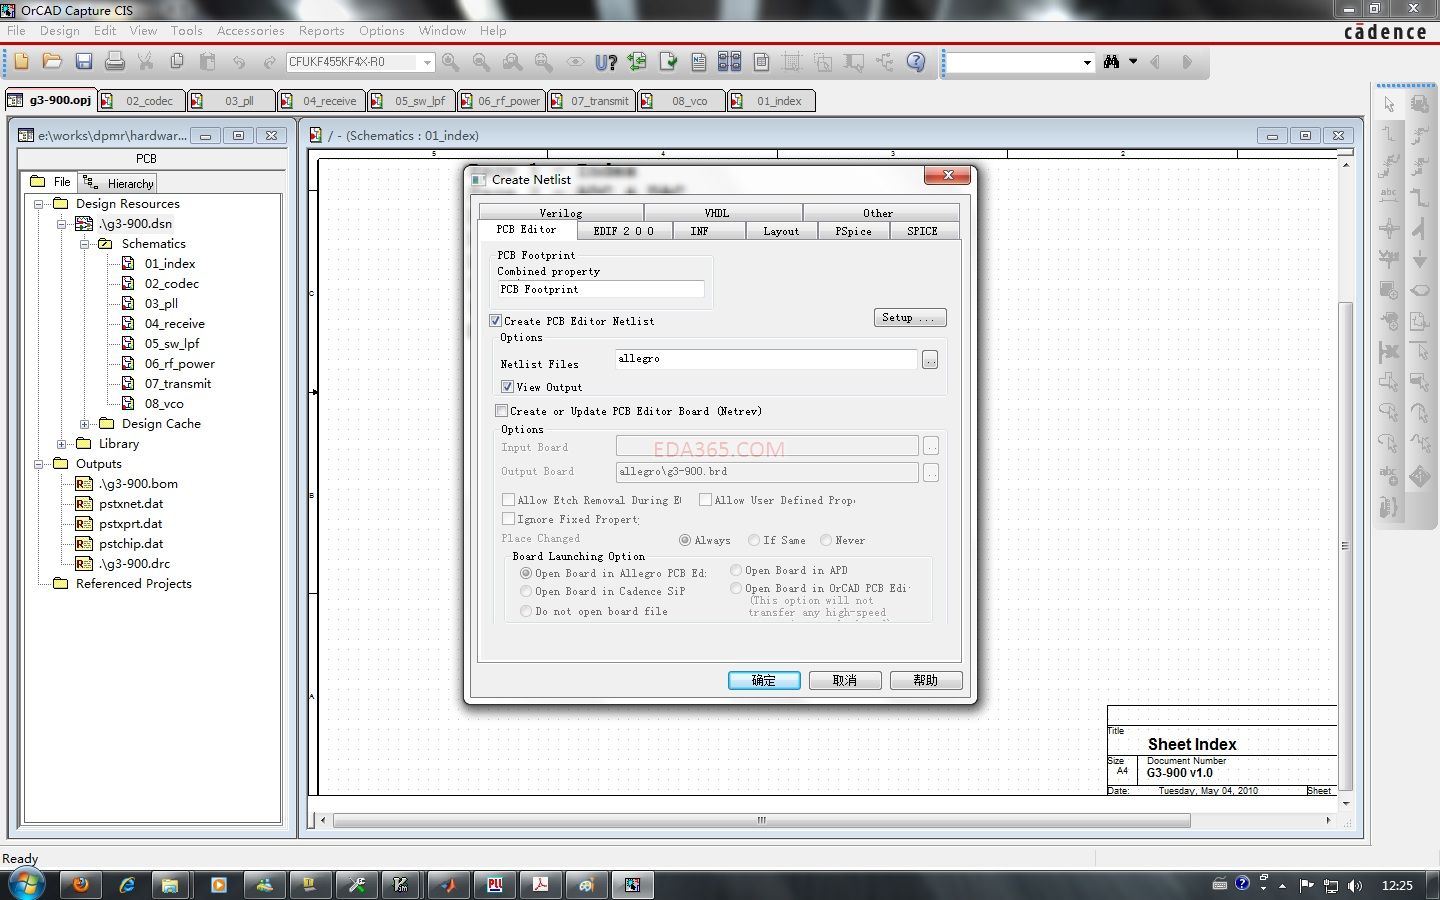Image resolution: width=1440 pixels, height=900 pixels.
Task: Open the search field dropdown arrow
Action: coord(1087,63)
